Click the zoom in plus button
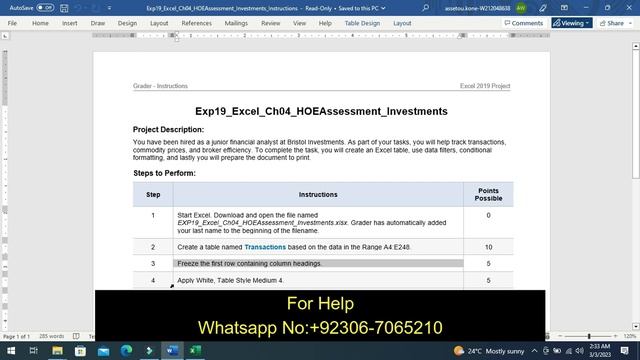Viewport: 640px width, 360px height. (x=615, y=336)
